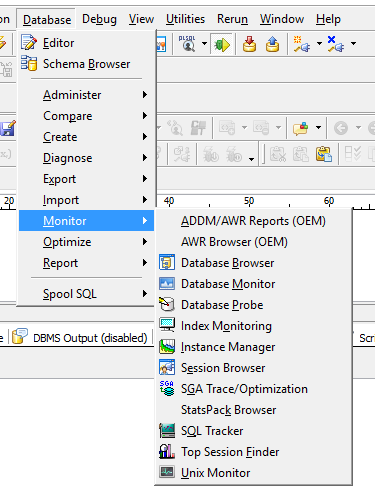This screenshot has width=375, height=494.
Task: Click the Instance Manager icon
Action: click(x=167, y=347)
